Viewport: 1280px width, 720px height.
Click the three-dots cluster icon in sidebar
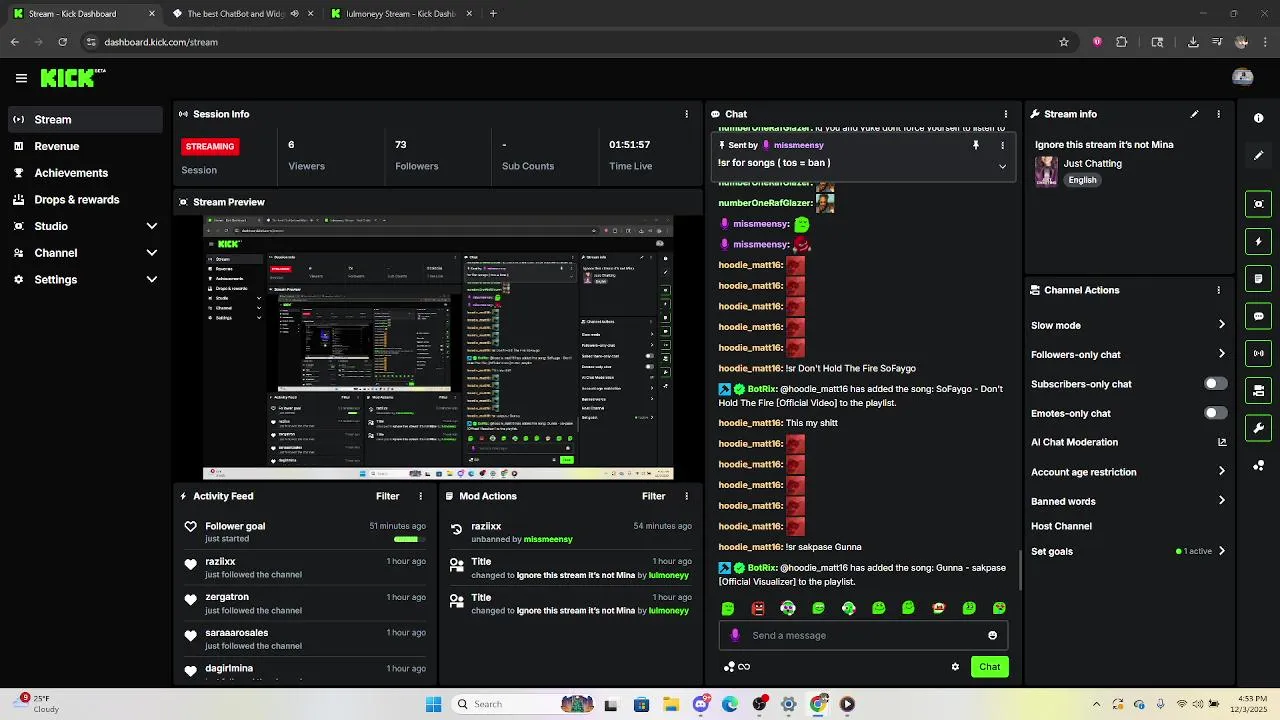(1259, 465)
